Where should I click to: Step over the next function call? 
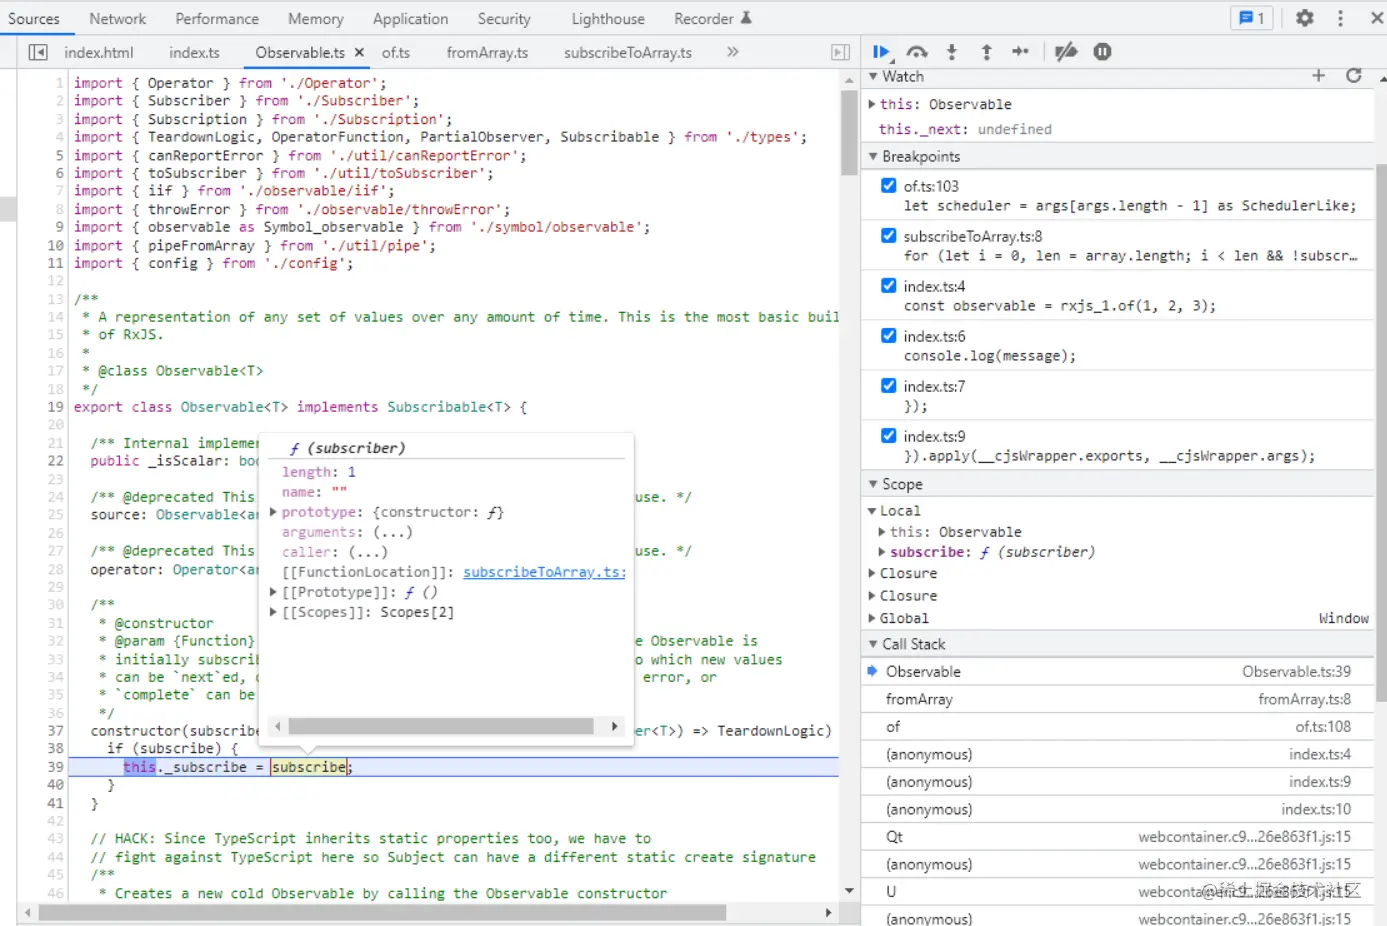point(917,52)
